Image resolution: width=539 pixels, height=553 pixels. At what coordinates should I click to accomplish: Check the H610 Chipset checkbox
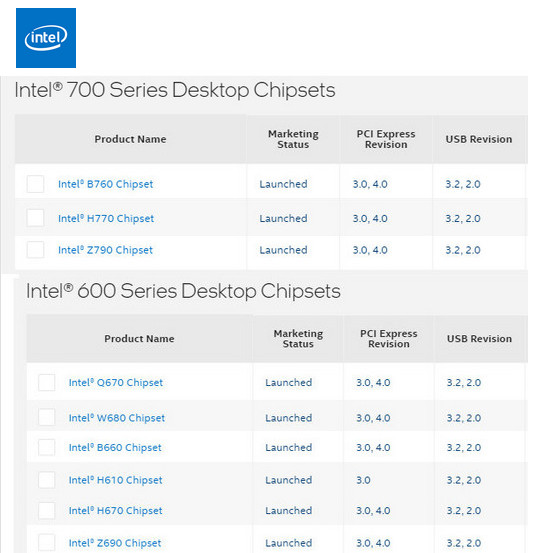pos(47,480)
